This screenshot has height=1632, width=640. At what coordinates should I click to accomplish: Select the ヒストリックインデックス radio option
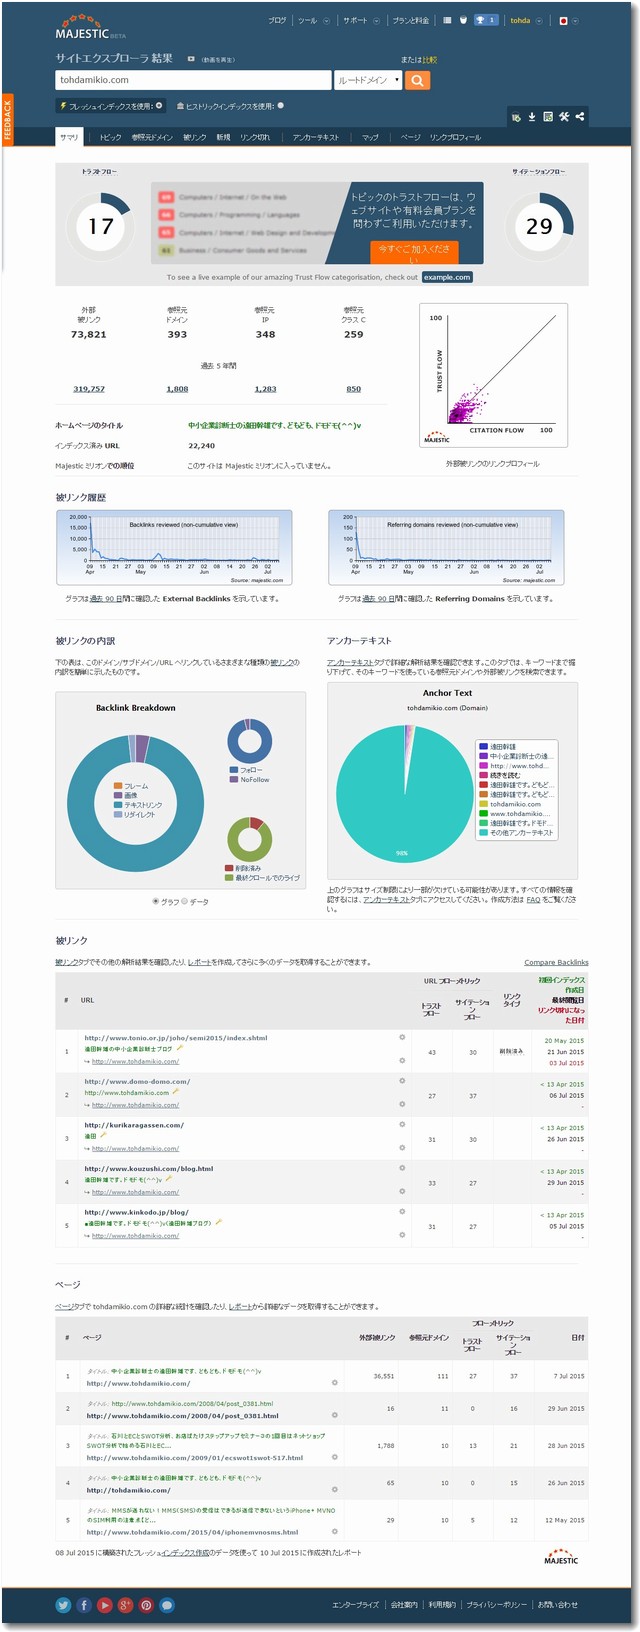click(x=280, y=105)
